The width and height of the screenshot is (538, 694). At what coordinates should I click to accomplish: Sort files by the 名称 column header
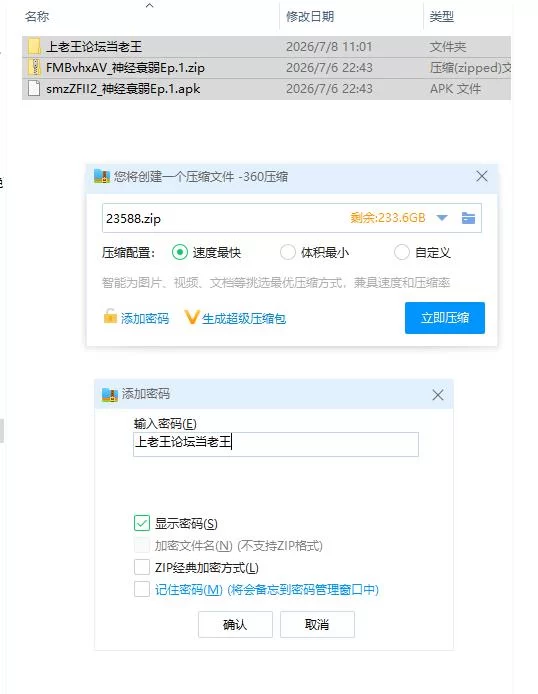(x=37, y=17)
